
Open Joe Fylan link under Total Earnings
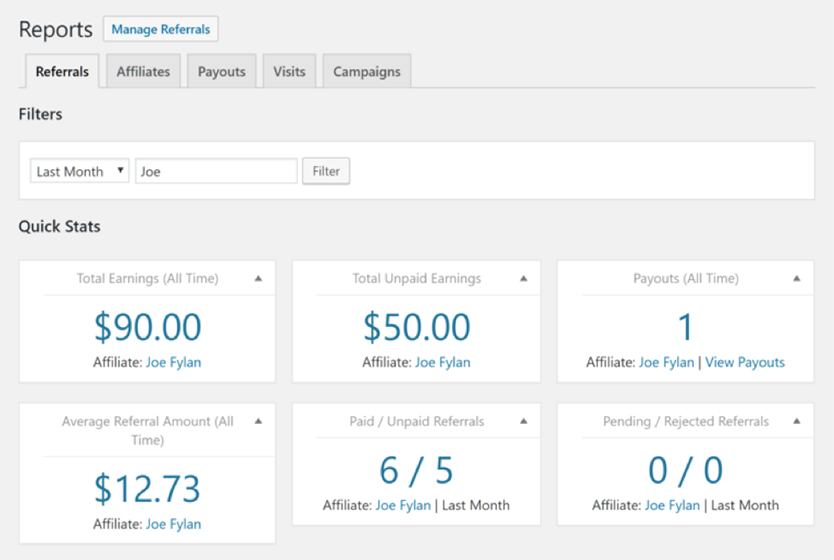pyautogui.click(x=173, y=362)
